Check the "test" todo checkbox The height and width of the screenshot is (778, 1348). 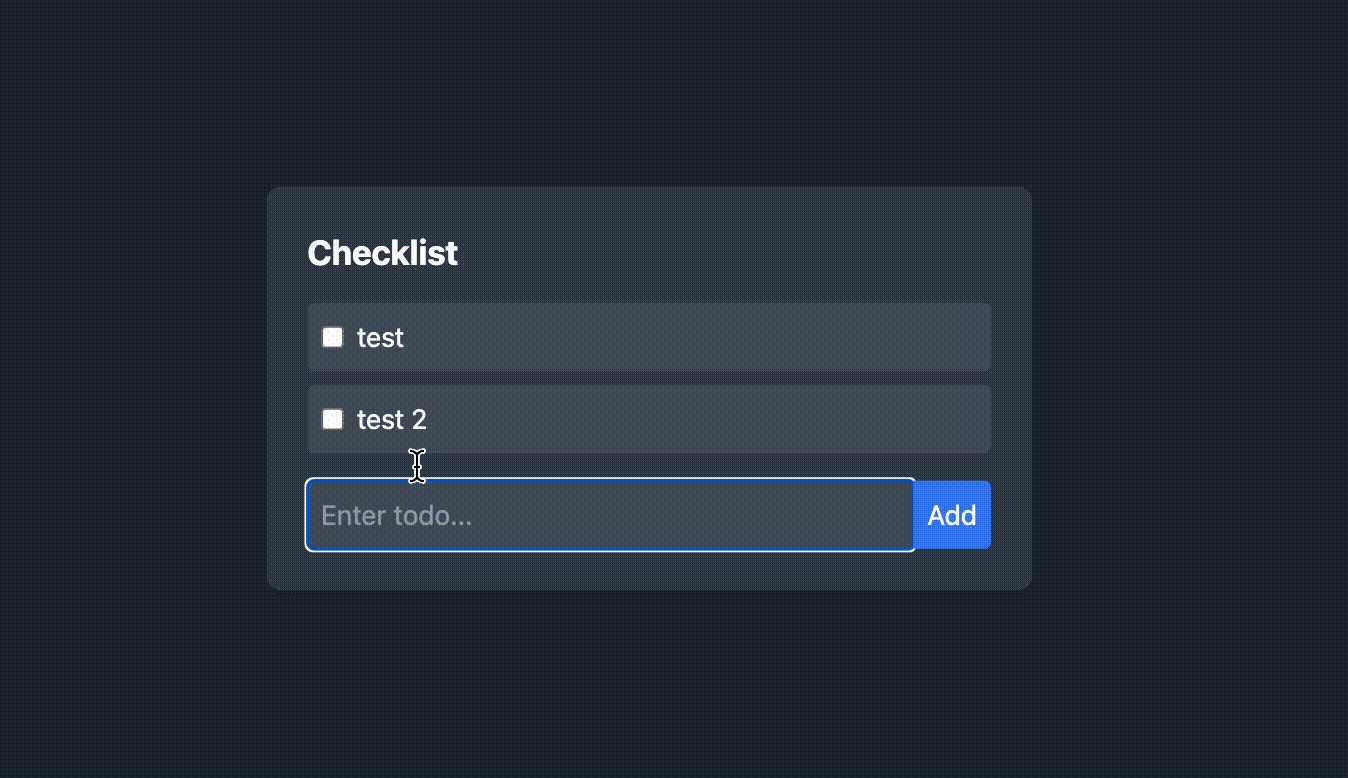coord(333,337)
